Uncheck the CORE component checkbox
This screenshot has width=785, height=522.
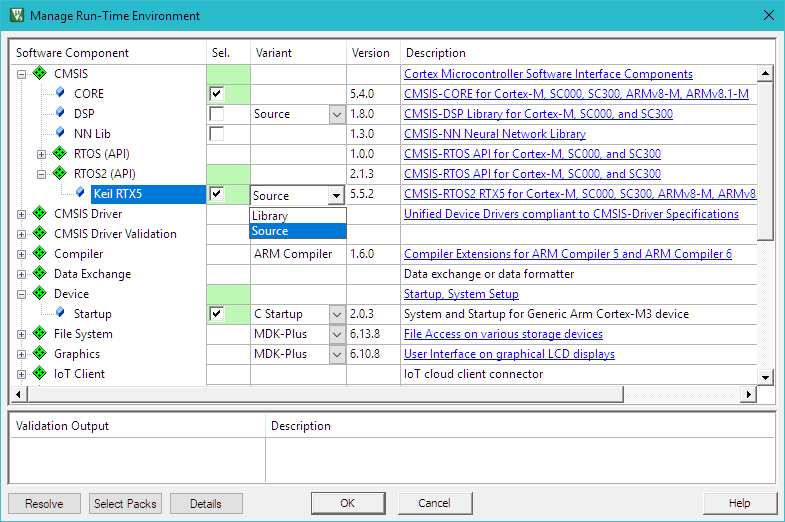pyautogui.click(x=217, y=94)
